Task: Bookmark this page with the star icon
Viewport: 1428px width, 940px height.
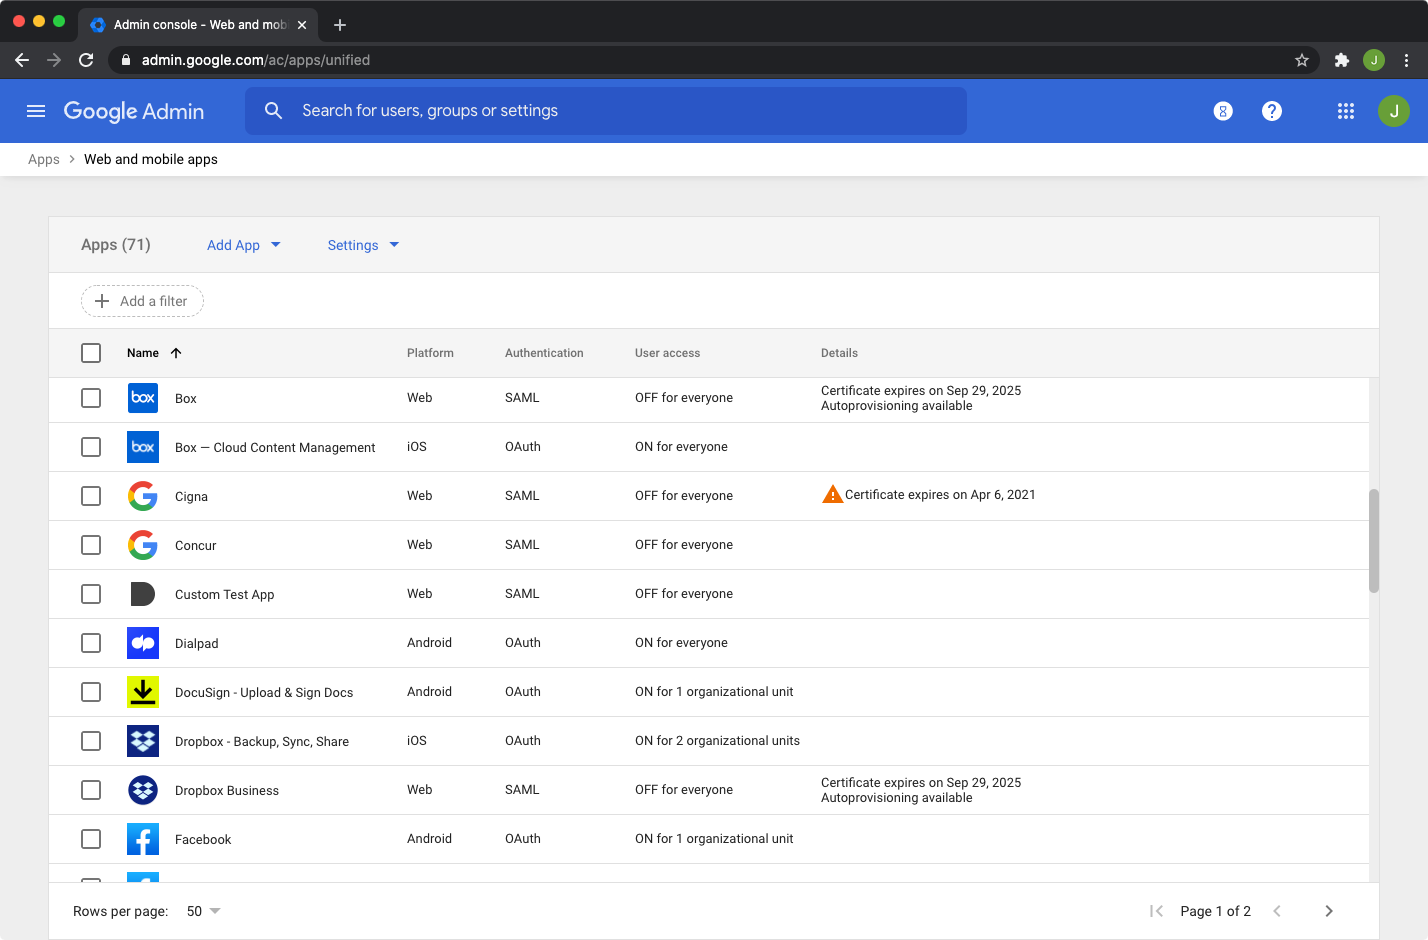Action: (x=1302, y=60)
